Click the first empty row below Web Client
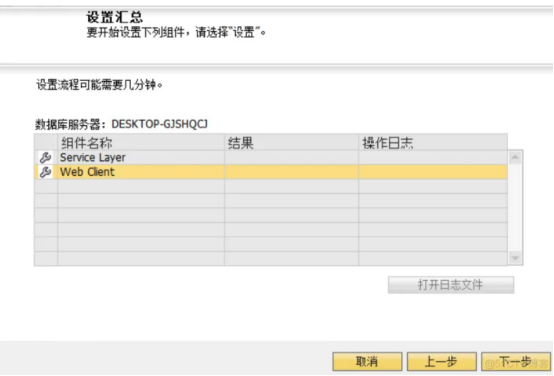This screenshot has width=554, height=376. pos(271,187)
